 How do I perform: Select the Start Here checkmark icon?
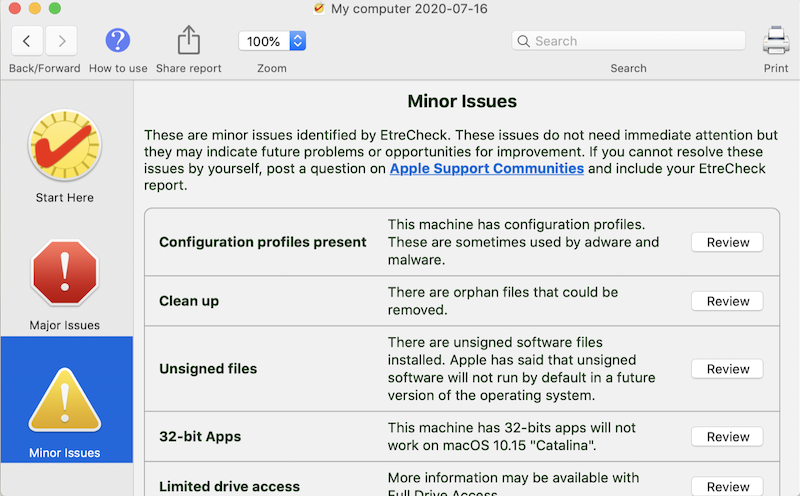tap(65, 145)
